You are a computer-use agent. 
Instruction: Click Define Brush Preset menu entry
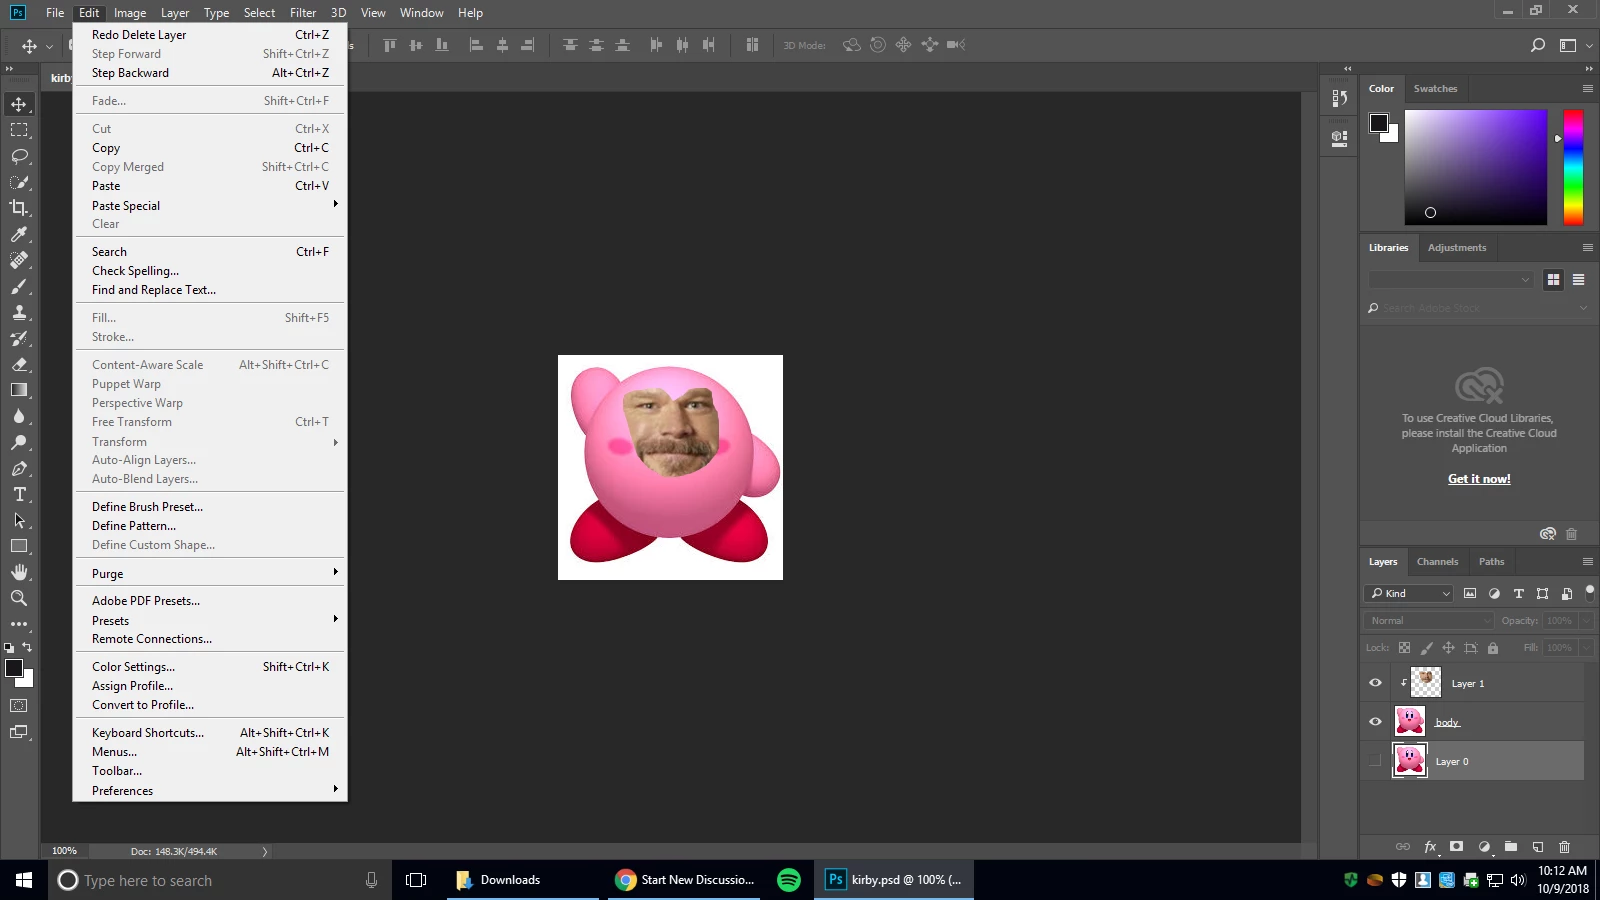click(210, 506)
